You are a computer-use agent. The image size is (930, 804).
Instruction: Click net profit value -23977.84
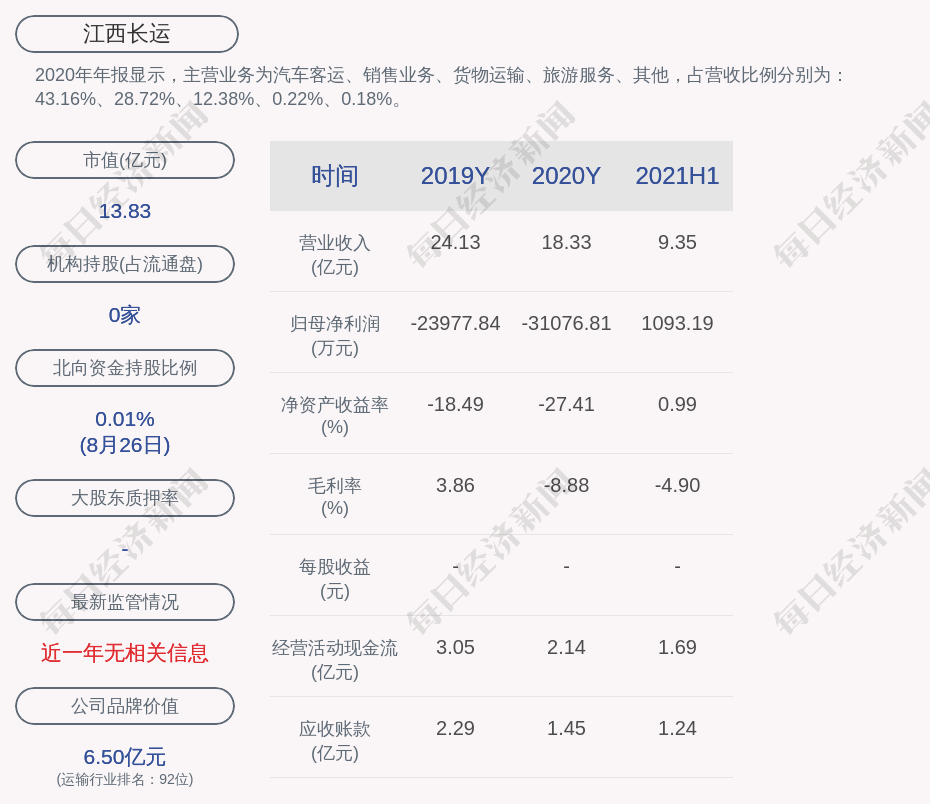(456, 323)
